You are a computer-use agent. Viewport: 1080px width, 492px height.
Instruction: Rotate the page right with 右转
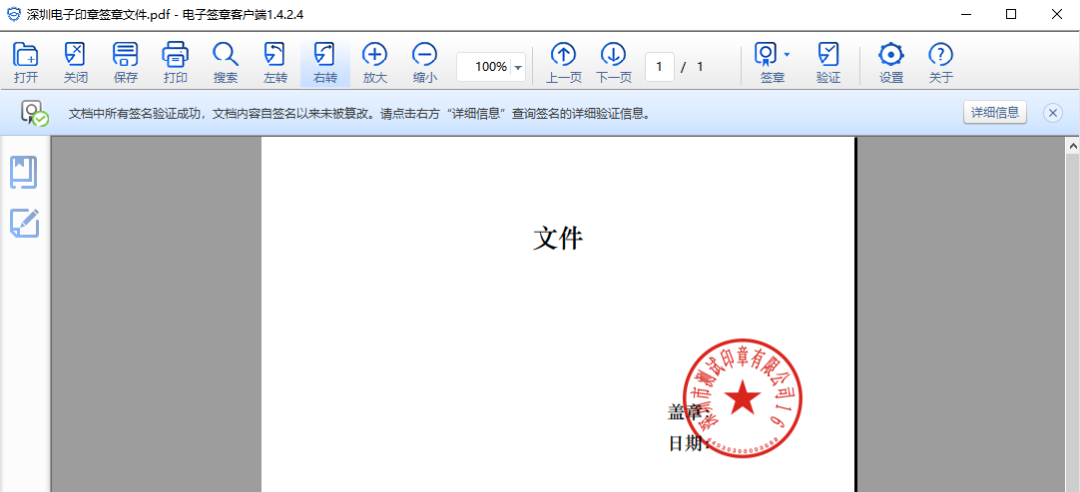[x=325, y=63]
